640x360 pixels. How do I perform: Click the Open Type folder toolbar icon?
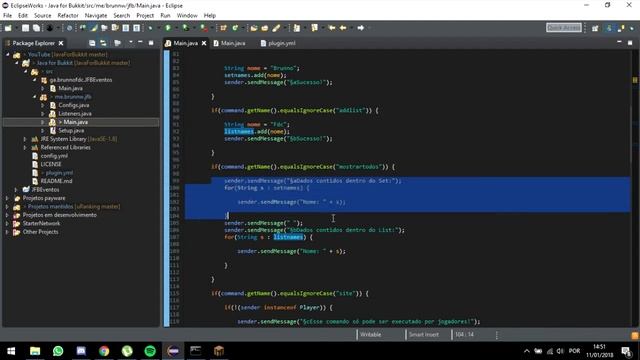(253, 28)
